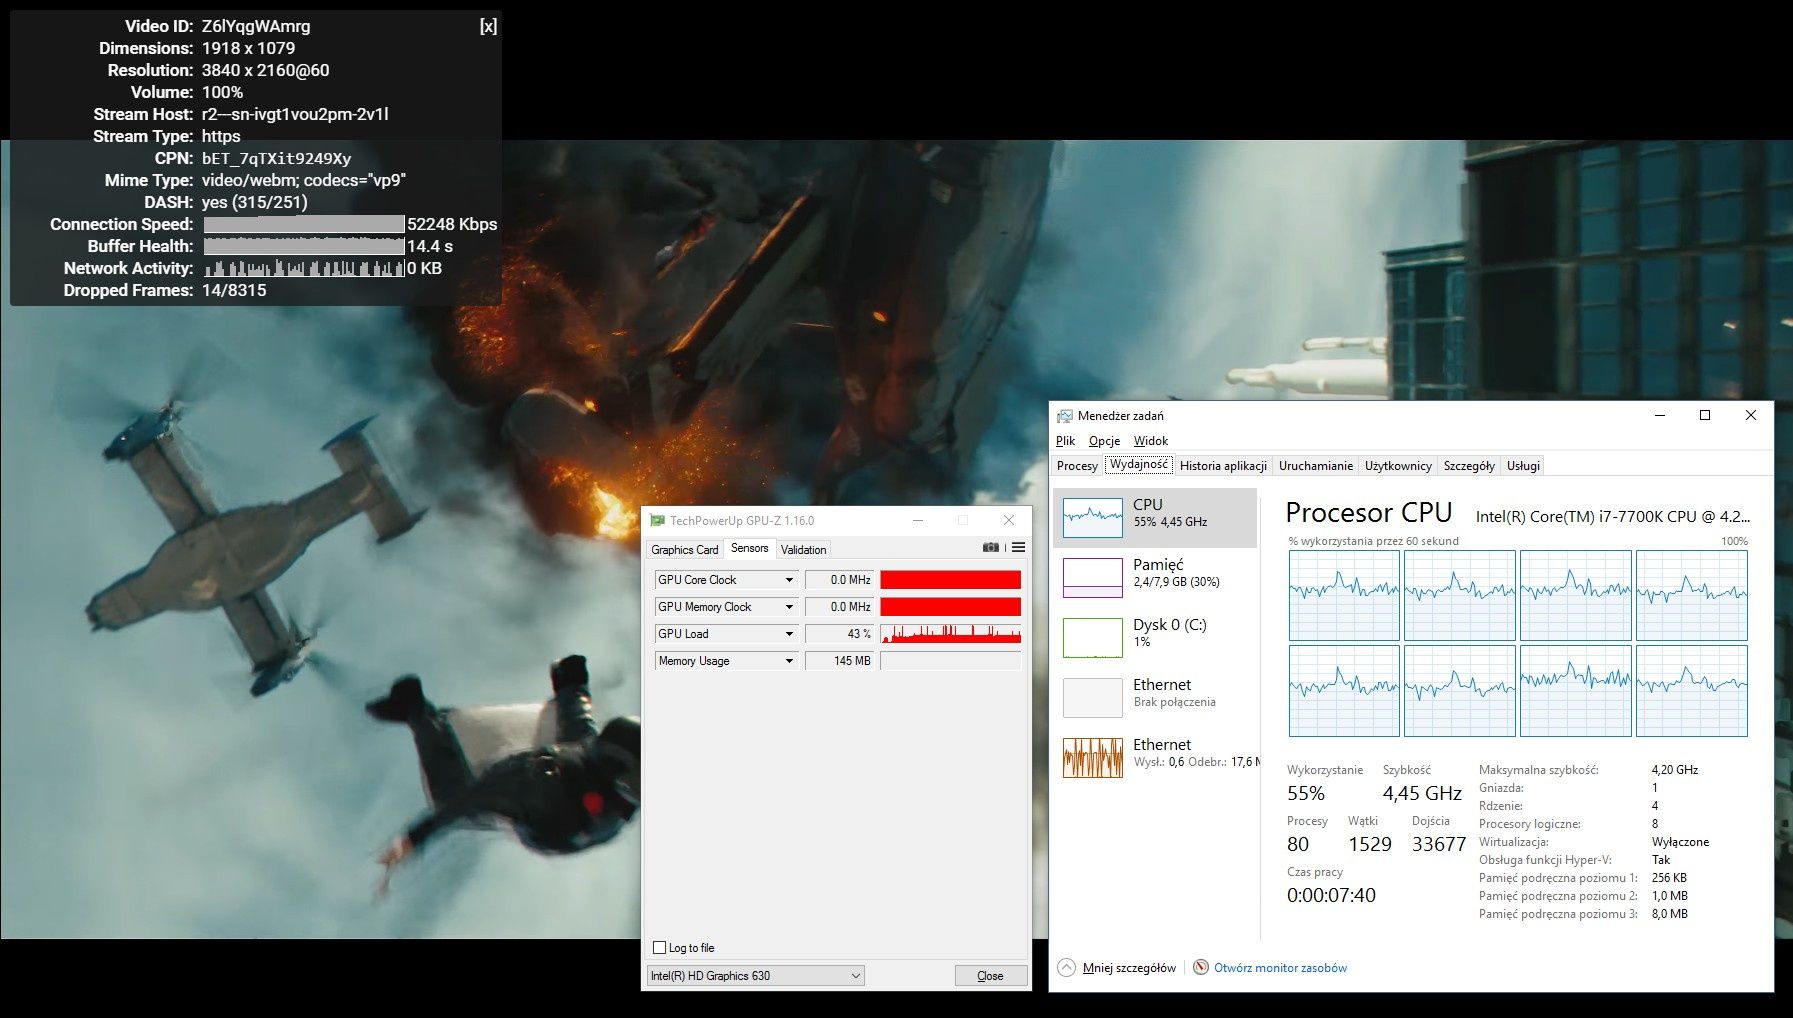Take a GPU-Z screenshot with the camera icon
This screenshot has width=1793, height=1018.
click(990, 548)
